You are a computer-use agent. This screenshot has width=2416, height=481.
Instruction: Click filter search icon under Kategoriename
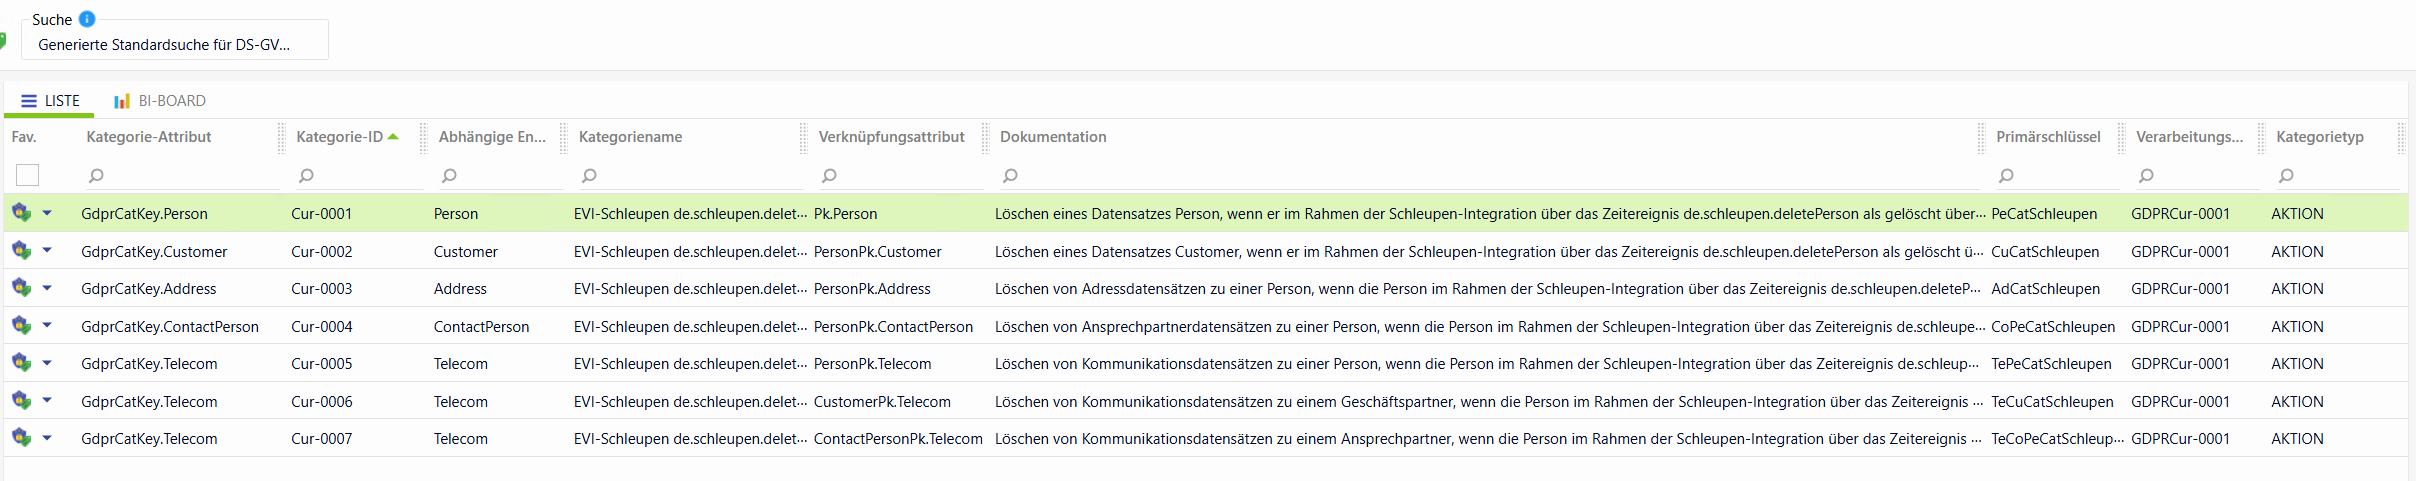[x=589, y=176]
